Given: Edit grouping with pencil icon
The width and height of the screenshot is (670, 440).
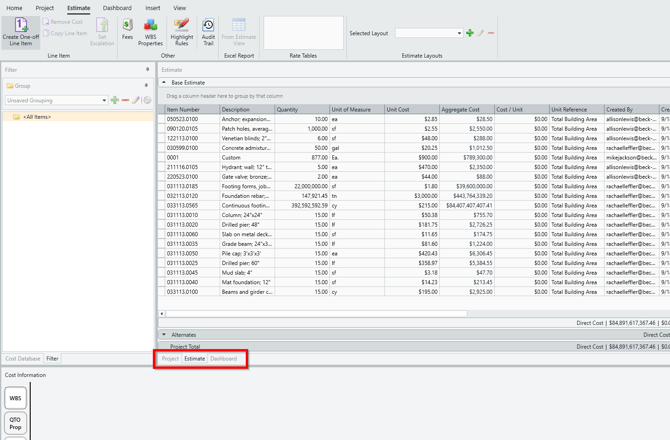Looking at the screenshot, I should tap(136, 100).
